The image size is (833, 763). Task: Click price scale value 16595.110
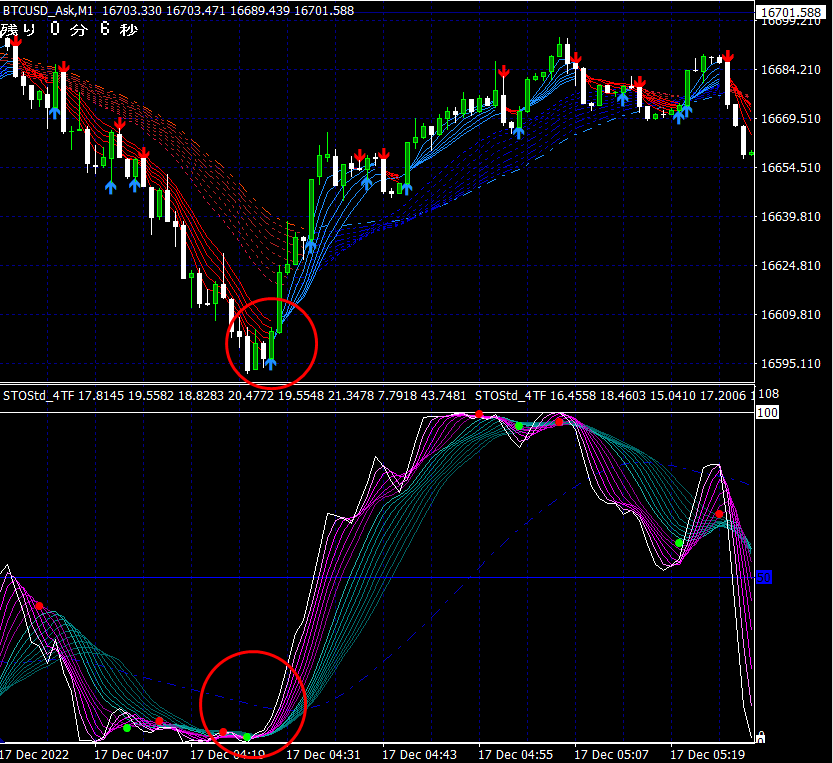tap(790, 363)
